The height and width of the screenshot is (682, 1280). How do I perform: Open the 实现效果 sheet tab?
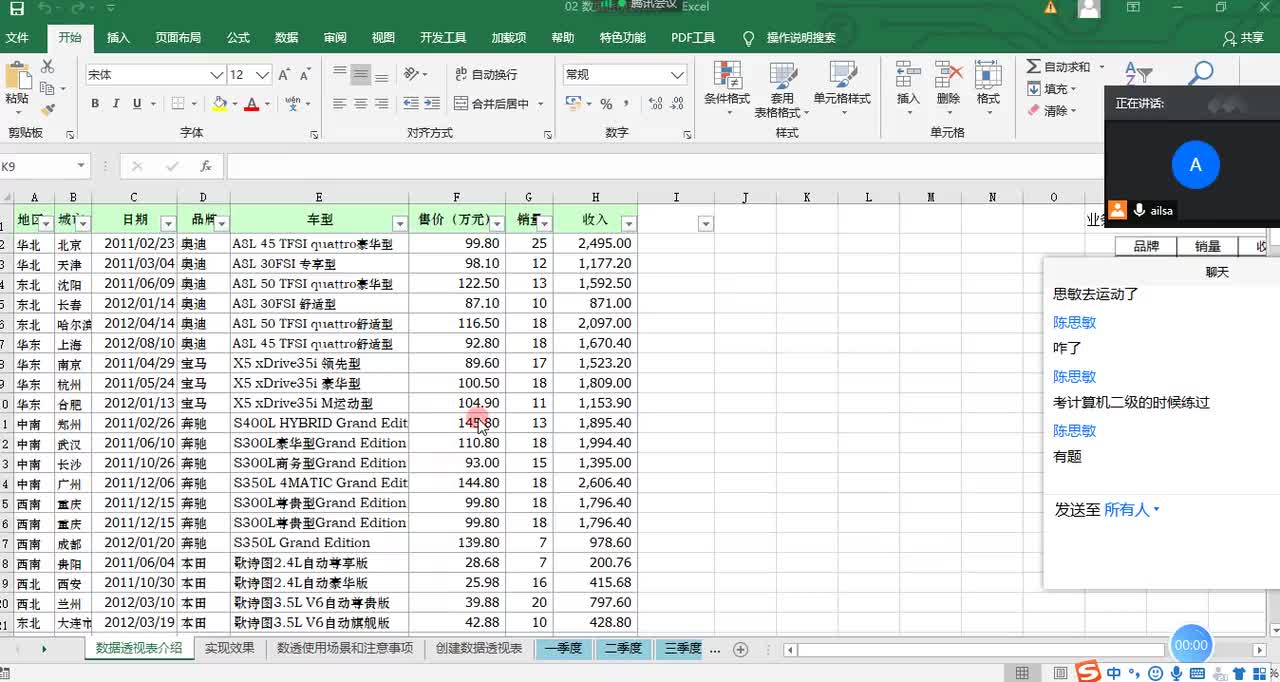coord(230,648)
